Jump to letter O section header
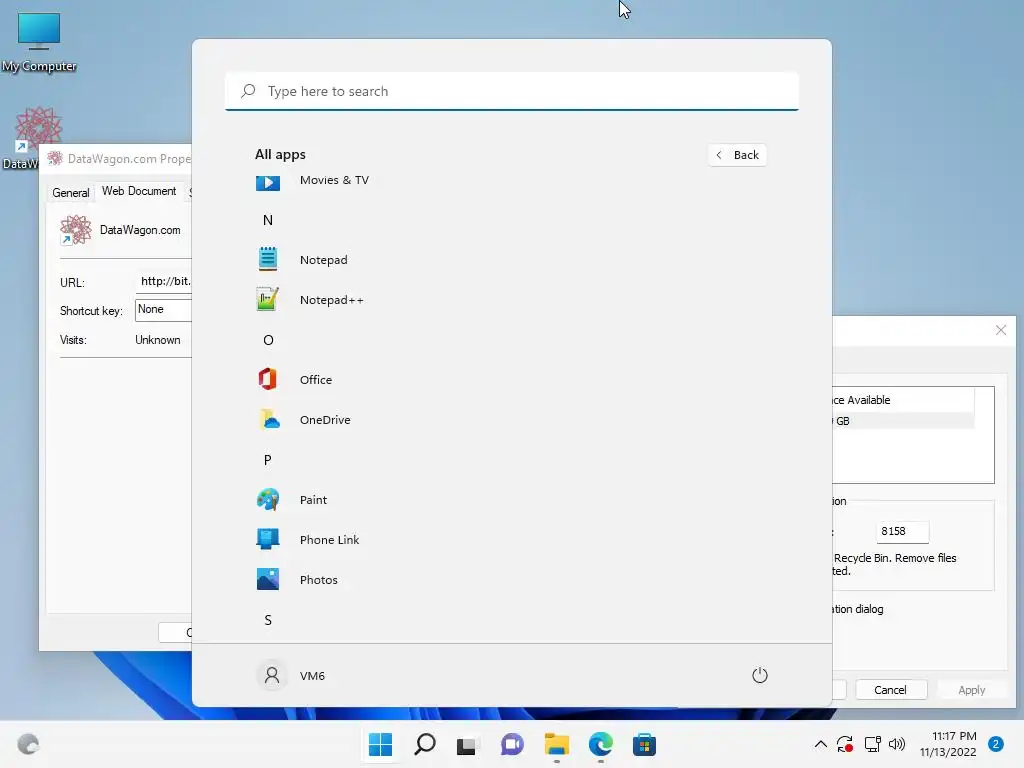1024x768 pixels. click(x=268, y=340)
